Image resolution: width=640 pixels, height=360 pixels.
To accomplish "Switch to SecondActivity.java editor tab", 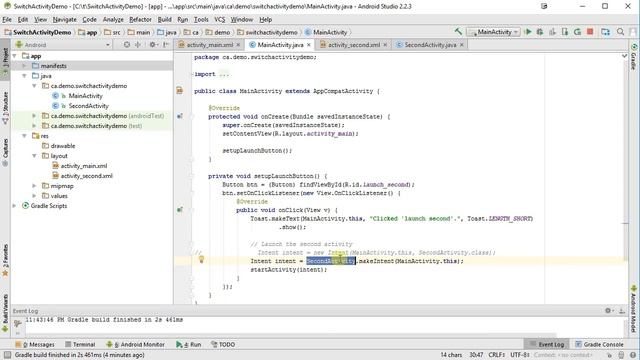I will (x=430, y=44).
